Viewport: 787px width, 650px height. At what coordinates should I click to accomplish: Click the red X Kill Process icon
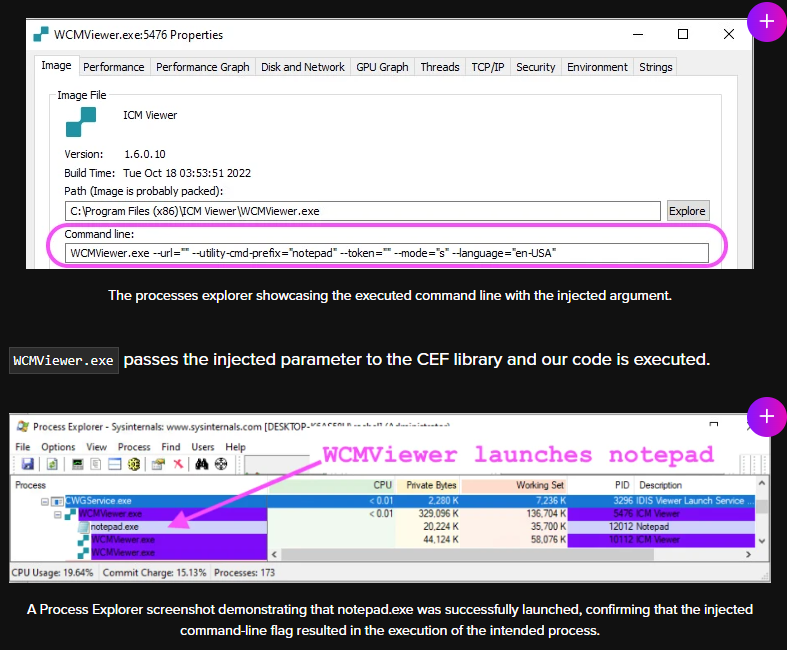point(178,464)
